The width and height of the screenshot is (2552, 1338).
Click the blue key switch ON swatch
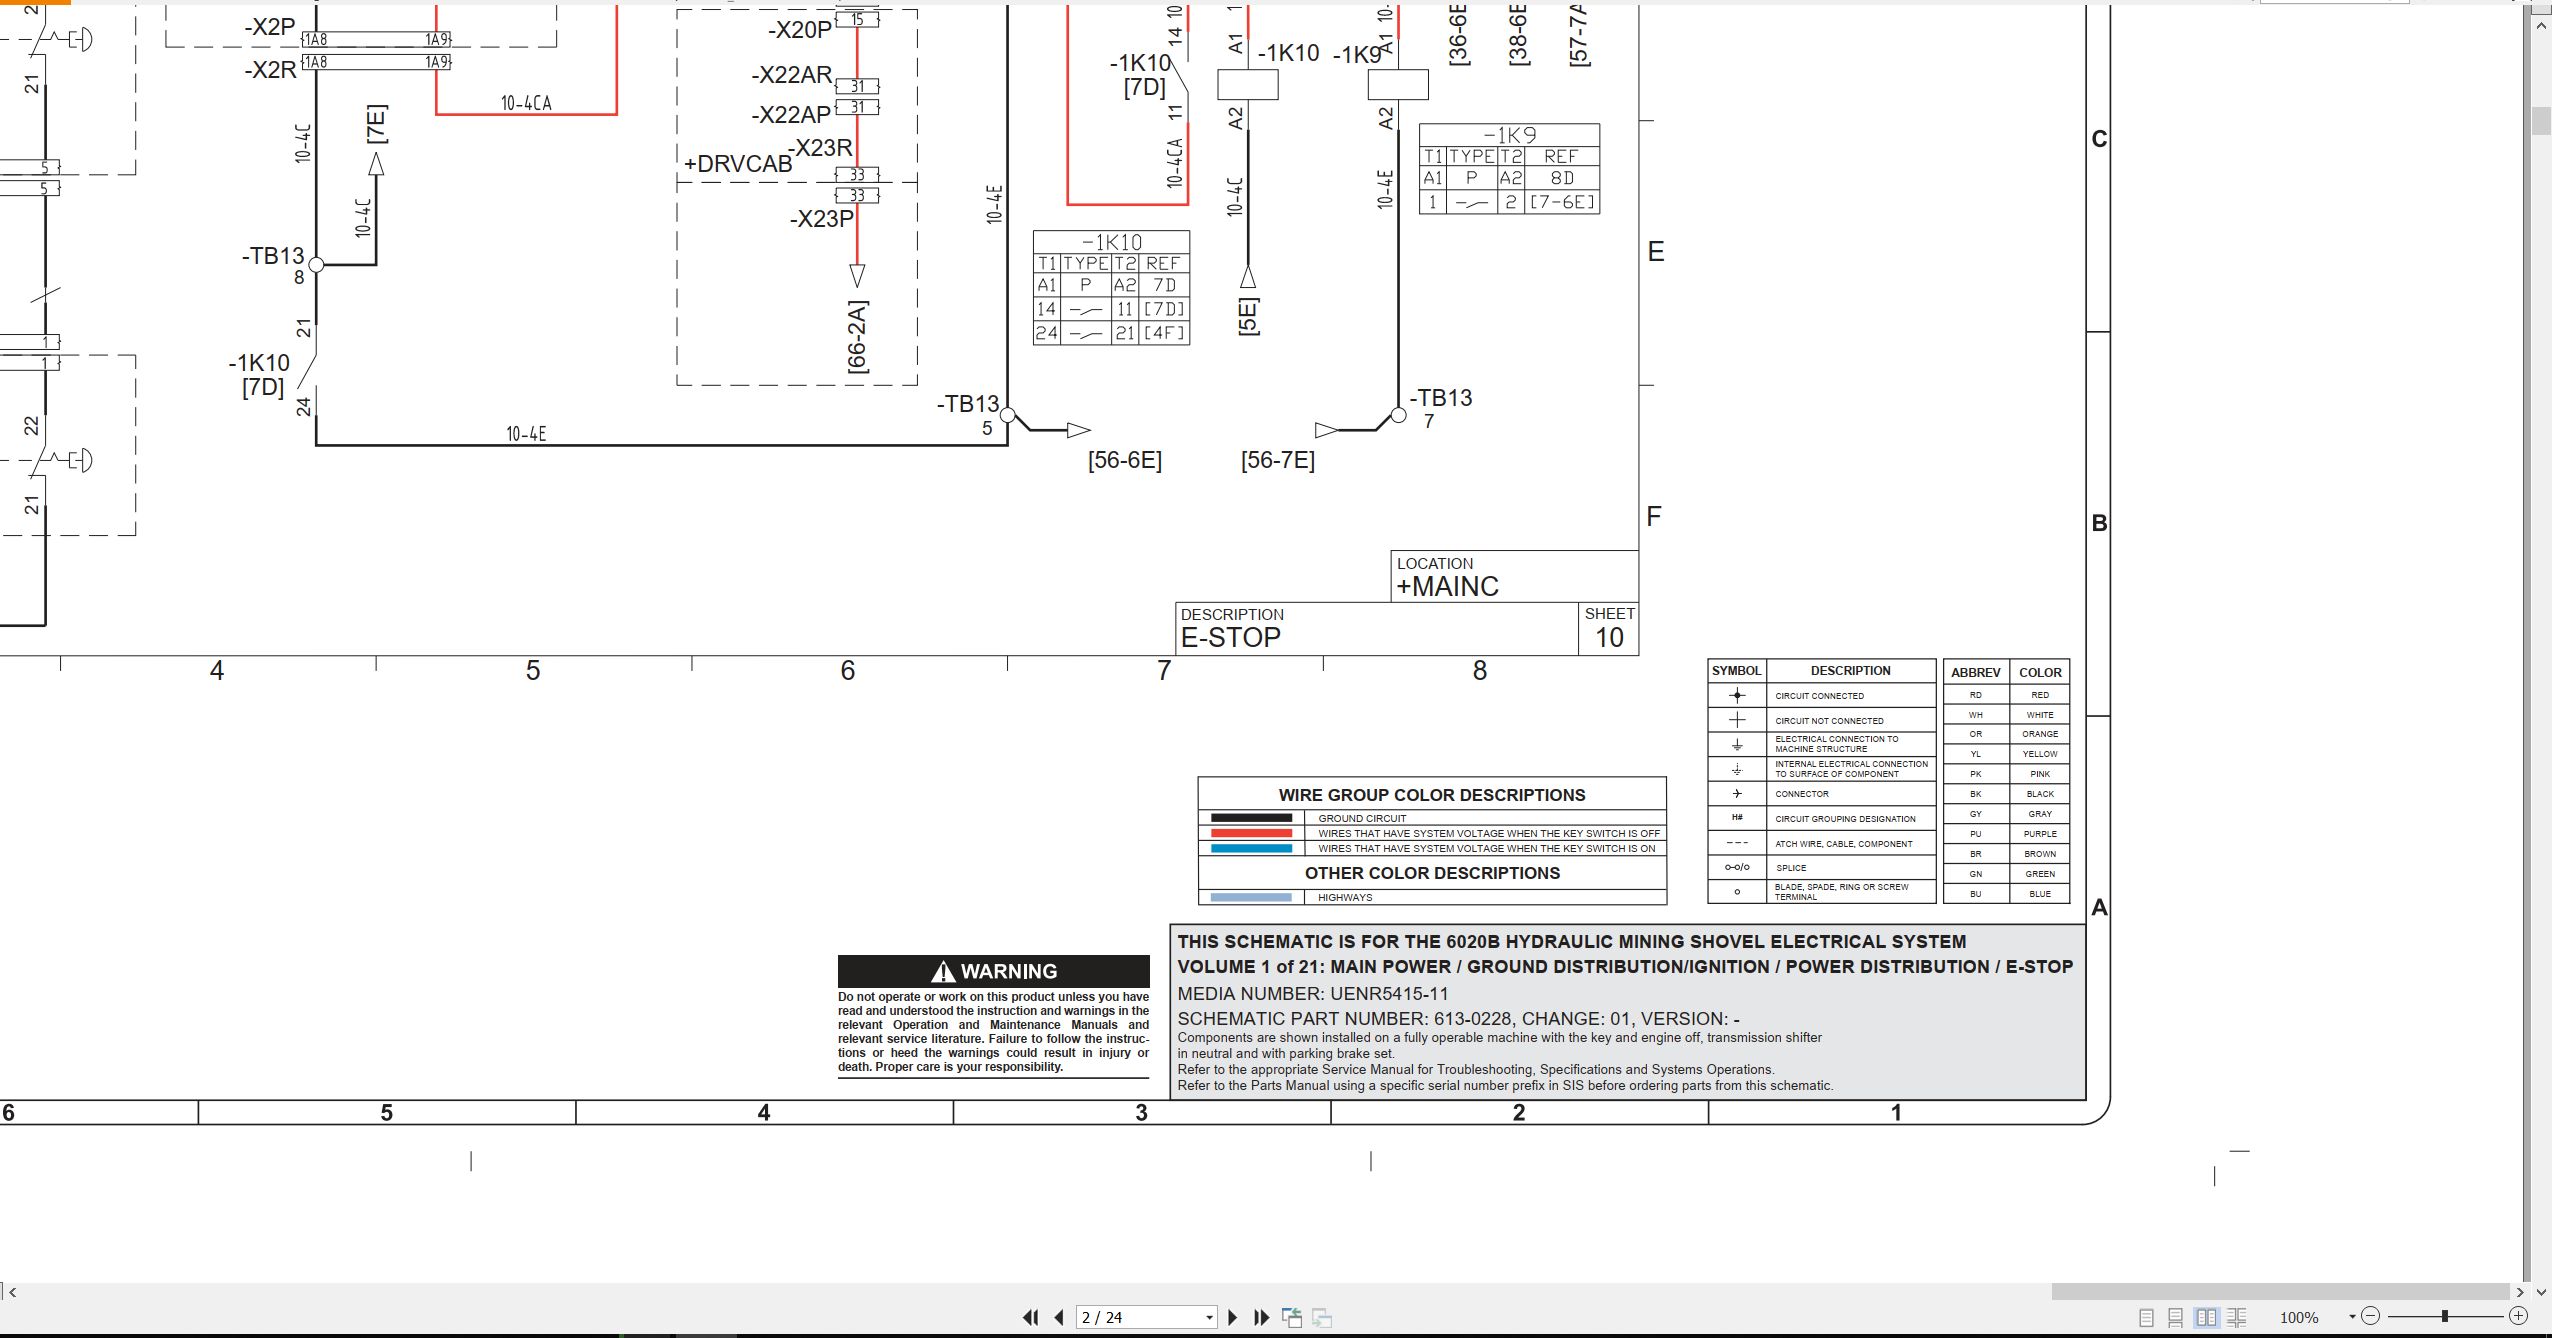[1251, 848]
